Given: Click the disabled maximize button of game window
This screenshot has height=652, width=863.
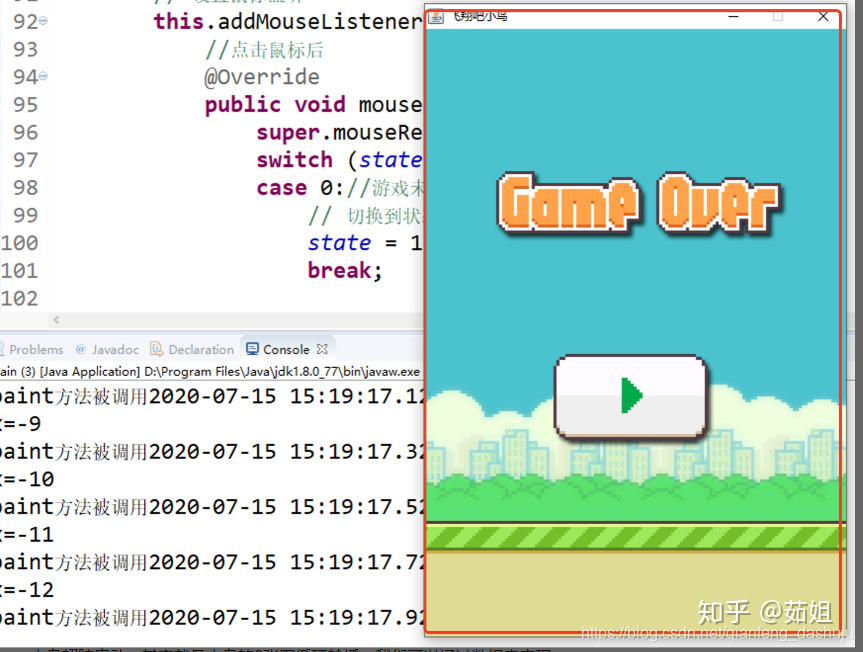Looking at the screenshot, I should 778,17.
